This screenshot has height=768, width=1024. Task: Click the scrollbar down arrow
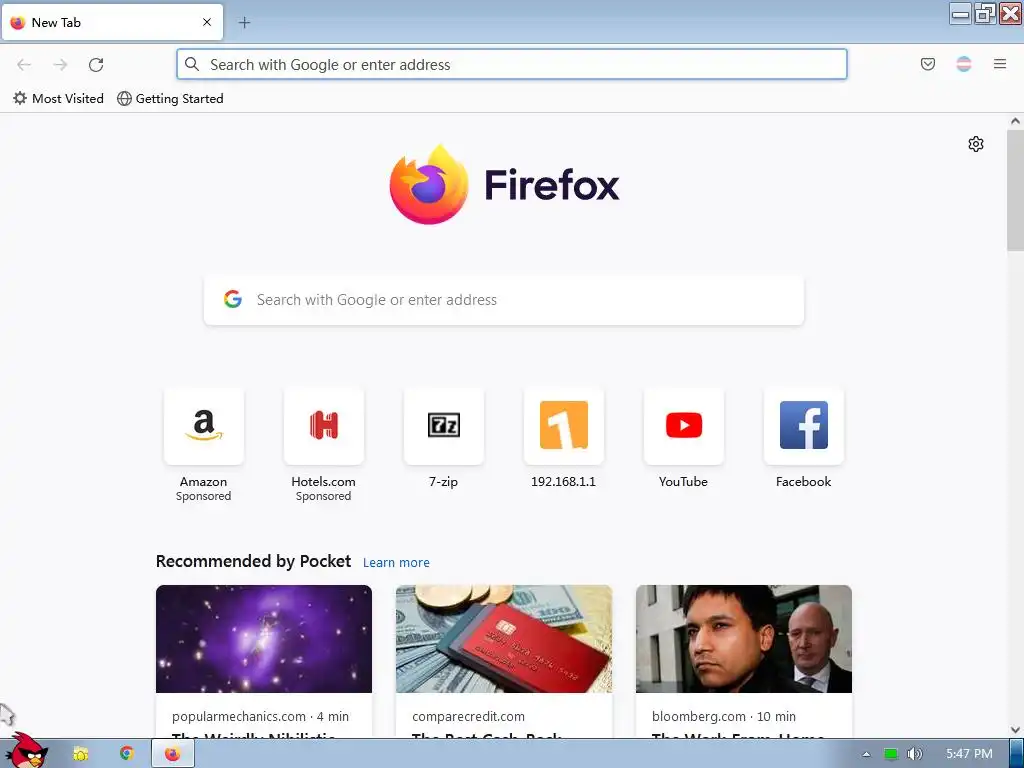tap(1015, 729)
